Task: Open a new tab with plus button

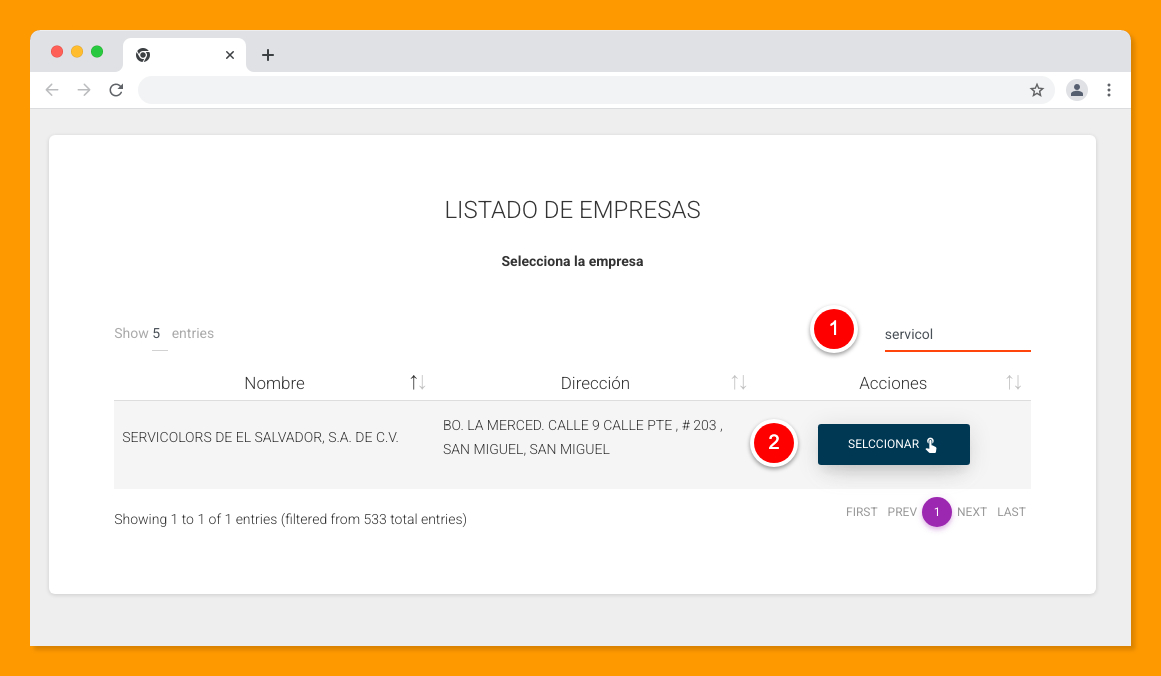Action: 267,55
